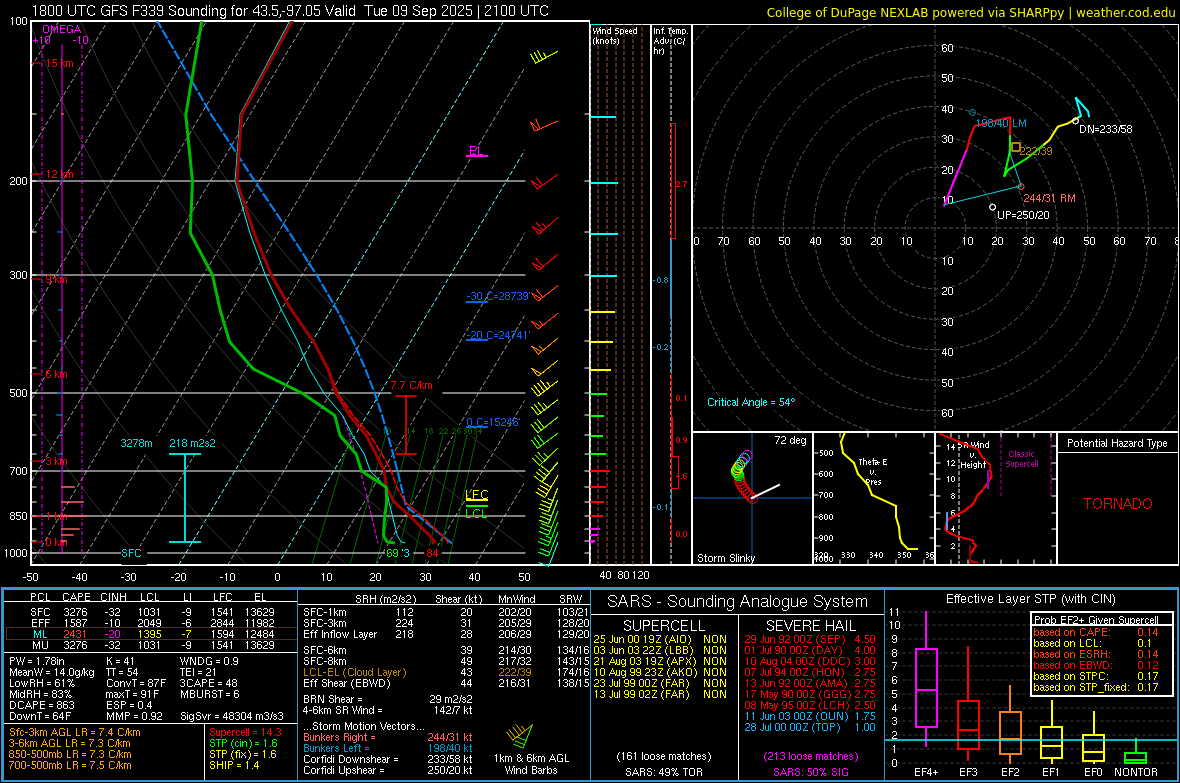Viewport: 1180px width, 783px height.
Task: Select the OMEGA label on the skew-T
Action: click(x=62, y=29)
